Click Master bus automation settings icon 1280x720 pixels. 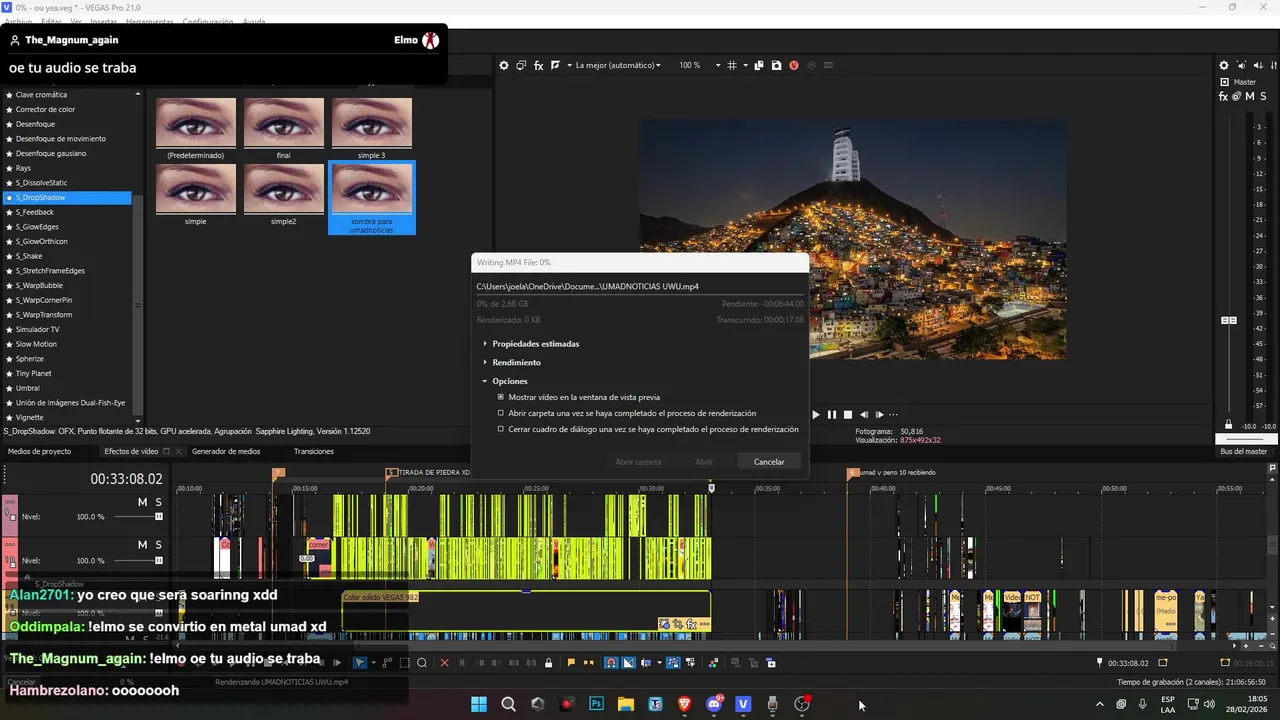[1237, 96]
